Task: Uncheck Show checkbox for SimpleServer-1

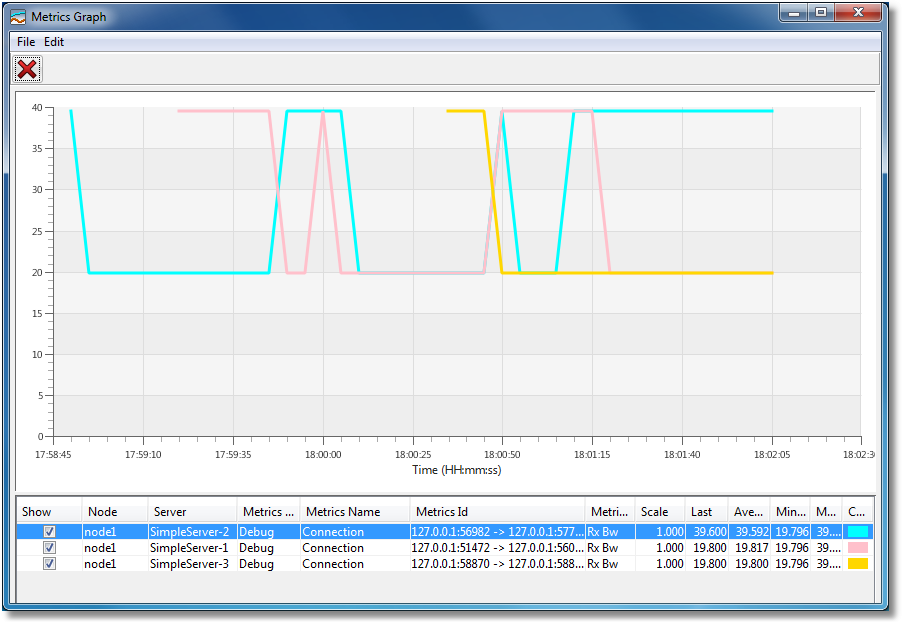Action: click(x=49, y=548)
